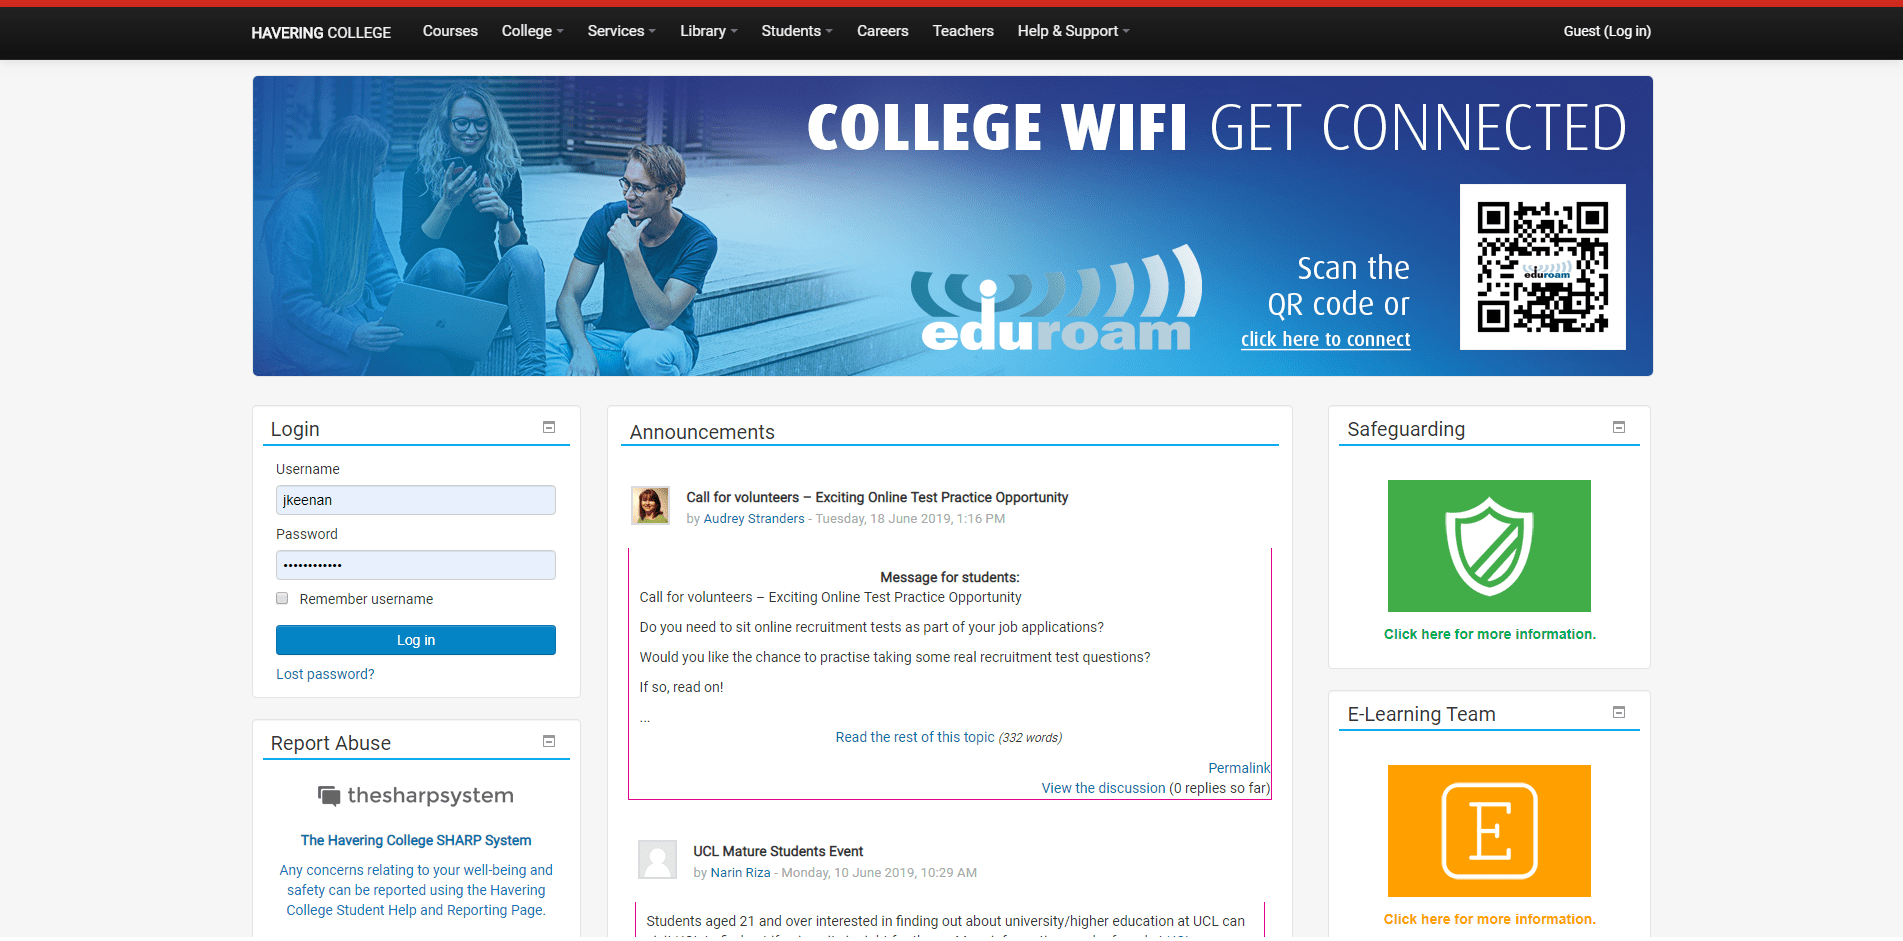This screenshot has height=941, width=1903.
Task: Click the College WiFi banner image
Action: (952, 226)
